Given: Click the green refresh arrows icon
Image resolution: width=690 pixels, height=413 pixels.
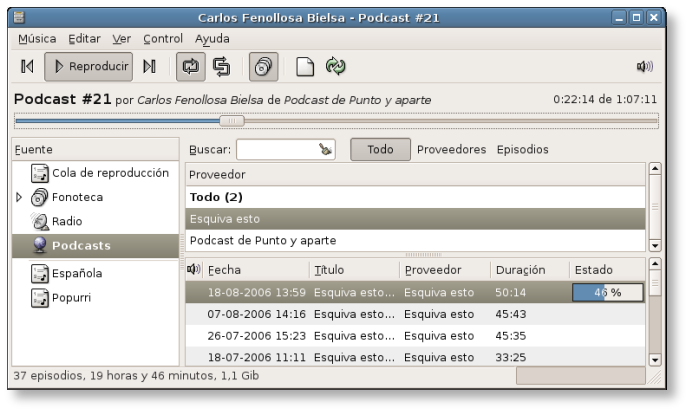Looking at the screenshot, I should click(x=336, y=67).
